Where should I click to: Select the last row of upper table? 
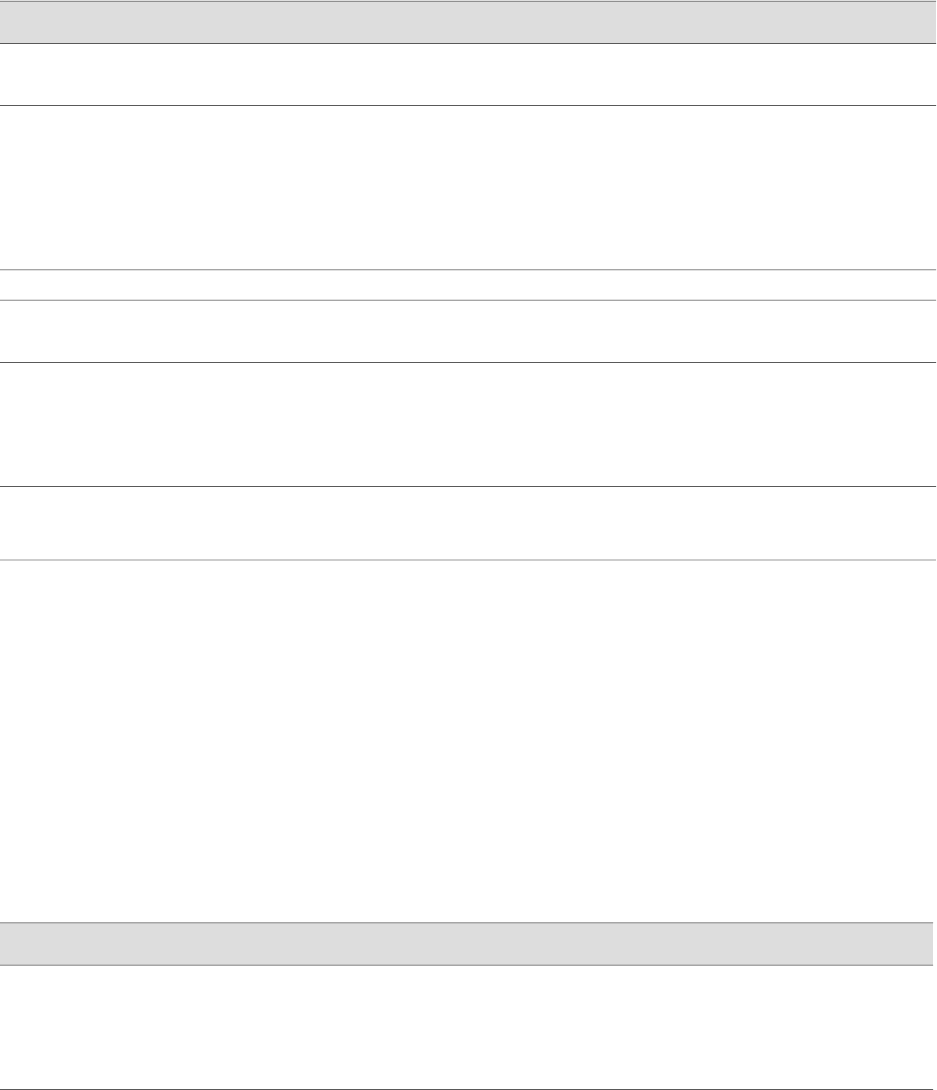pyautogui.click(x=468, y=522)
